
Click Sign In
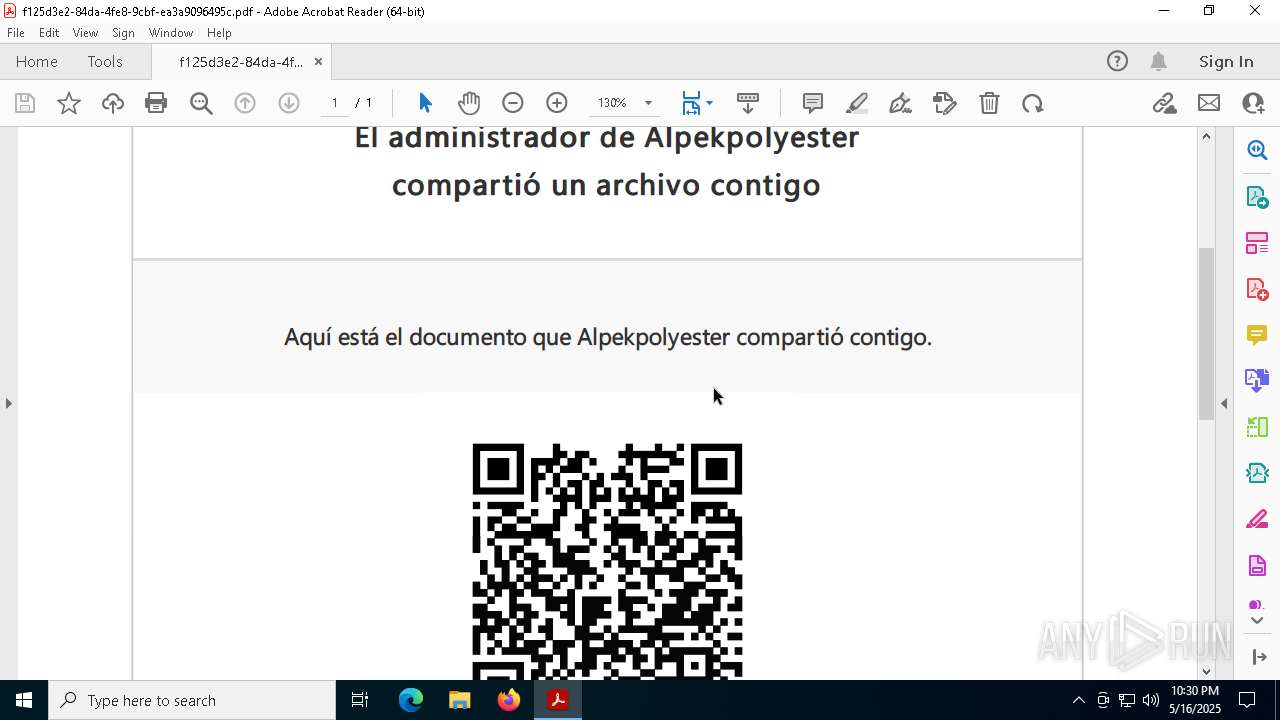(1226, 62)
